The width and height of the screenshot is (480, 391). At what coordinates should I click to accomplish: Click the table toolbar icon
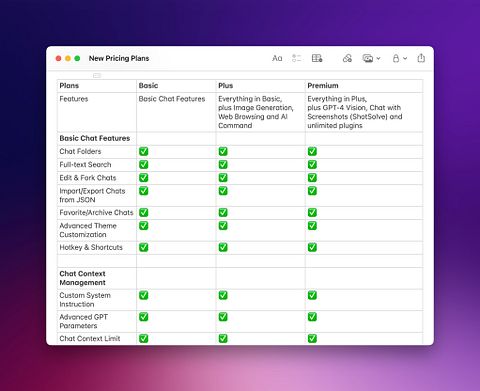pyautogui.click(x=317, y=58)
